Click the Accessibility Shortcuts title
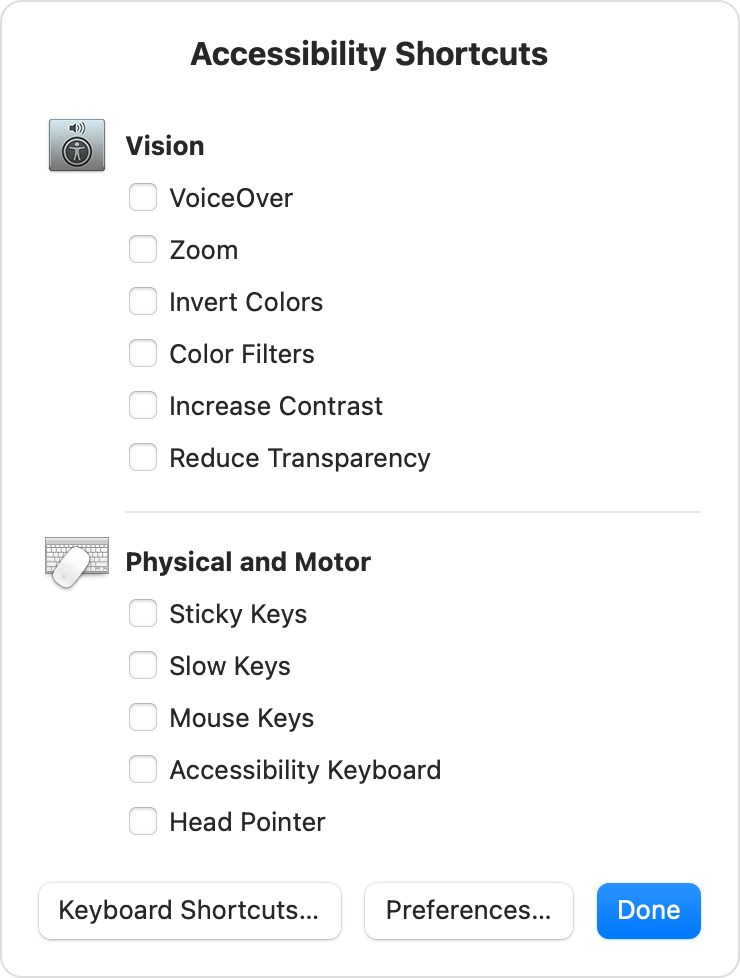The height and width of the screenshot is (978, 740). click(369, 54)
